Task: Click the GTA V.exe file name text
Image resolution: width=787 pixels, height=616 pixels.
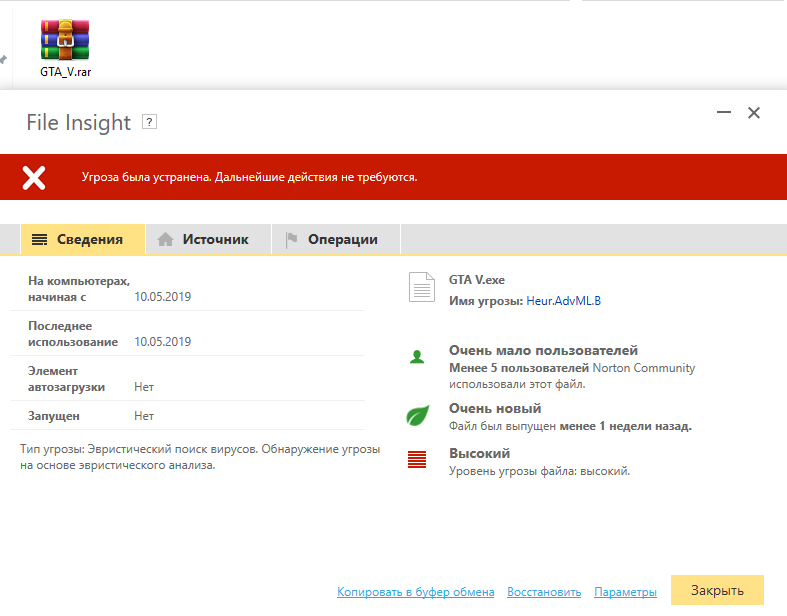Action: pos(477,280)
